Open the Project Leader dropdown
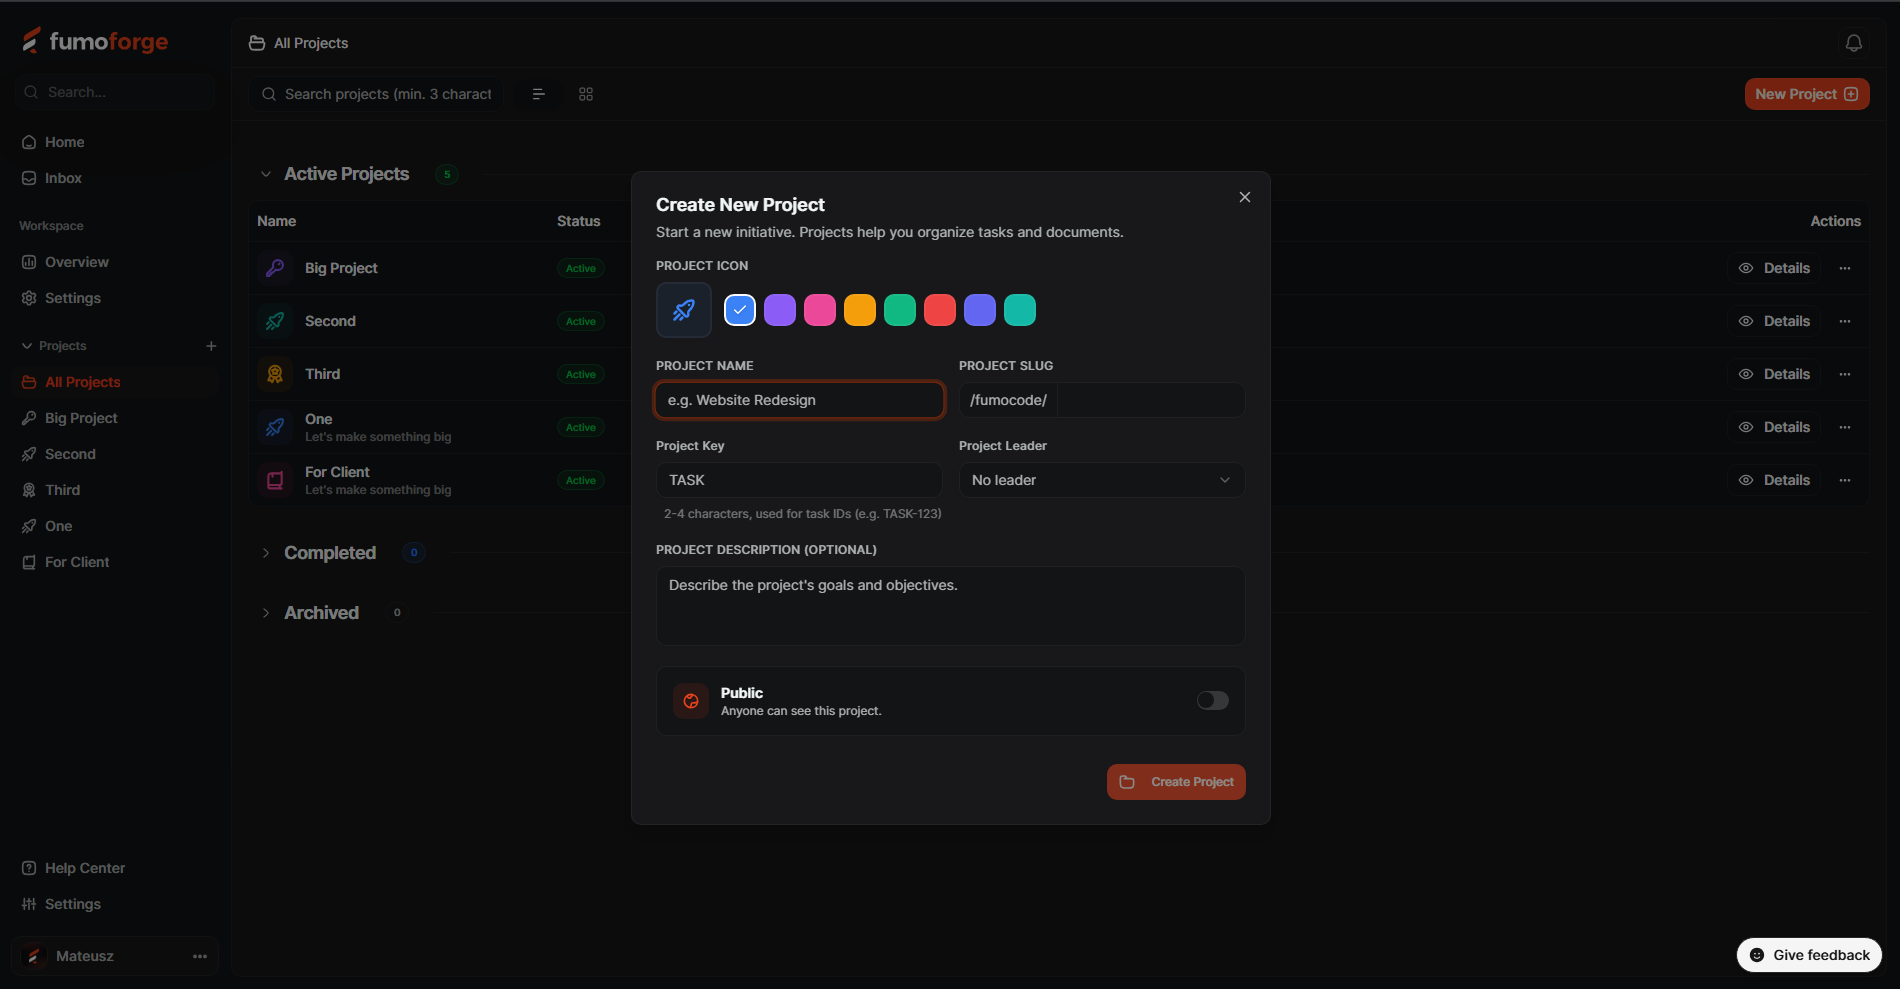Viewport: 1900px width, 989px height. click(x=1101, y=480)
